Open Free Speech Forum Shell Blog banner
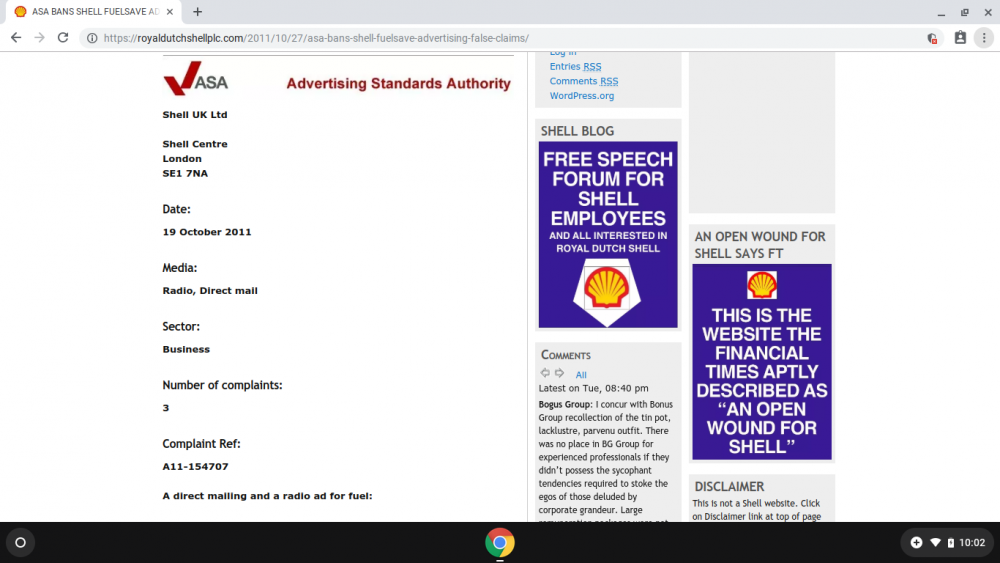The image size is (1000, 563). pyautogui.click(x=608, y=235)
